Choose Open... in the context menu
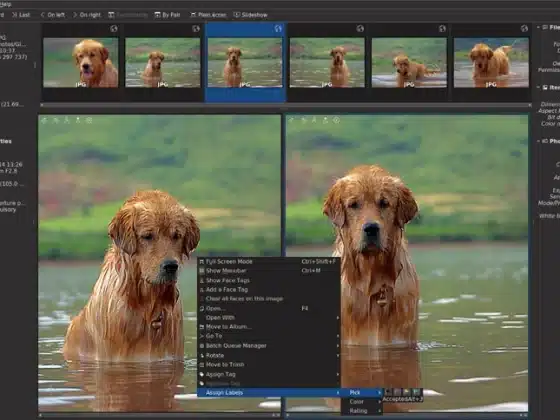Viewport: 560px width, 420px height. click(x=269, y=309)
